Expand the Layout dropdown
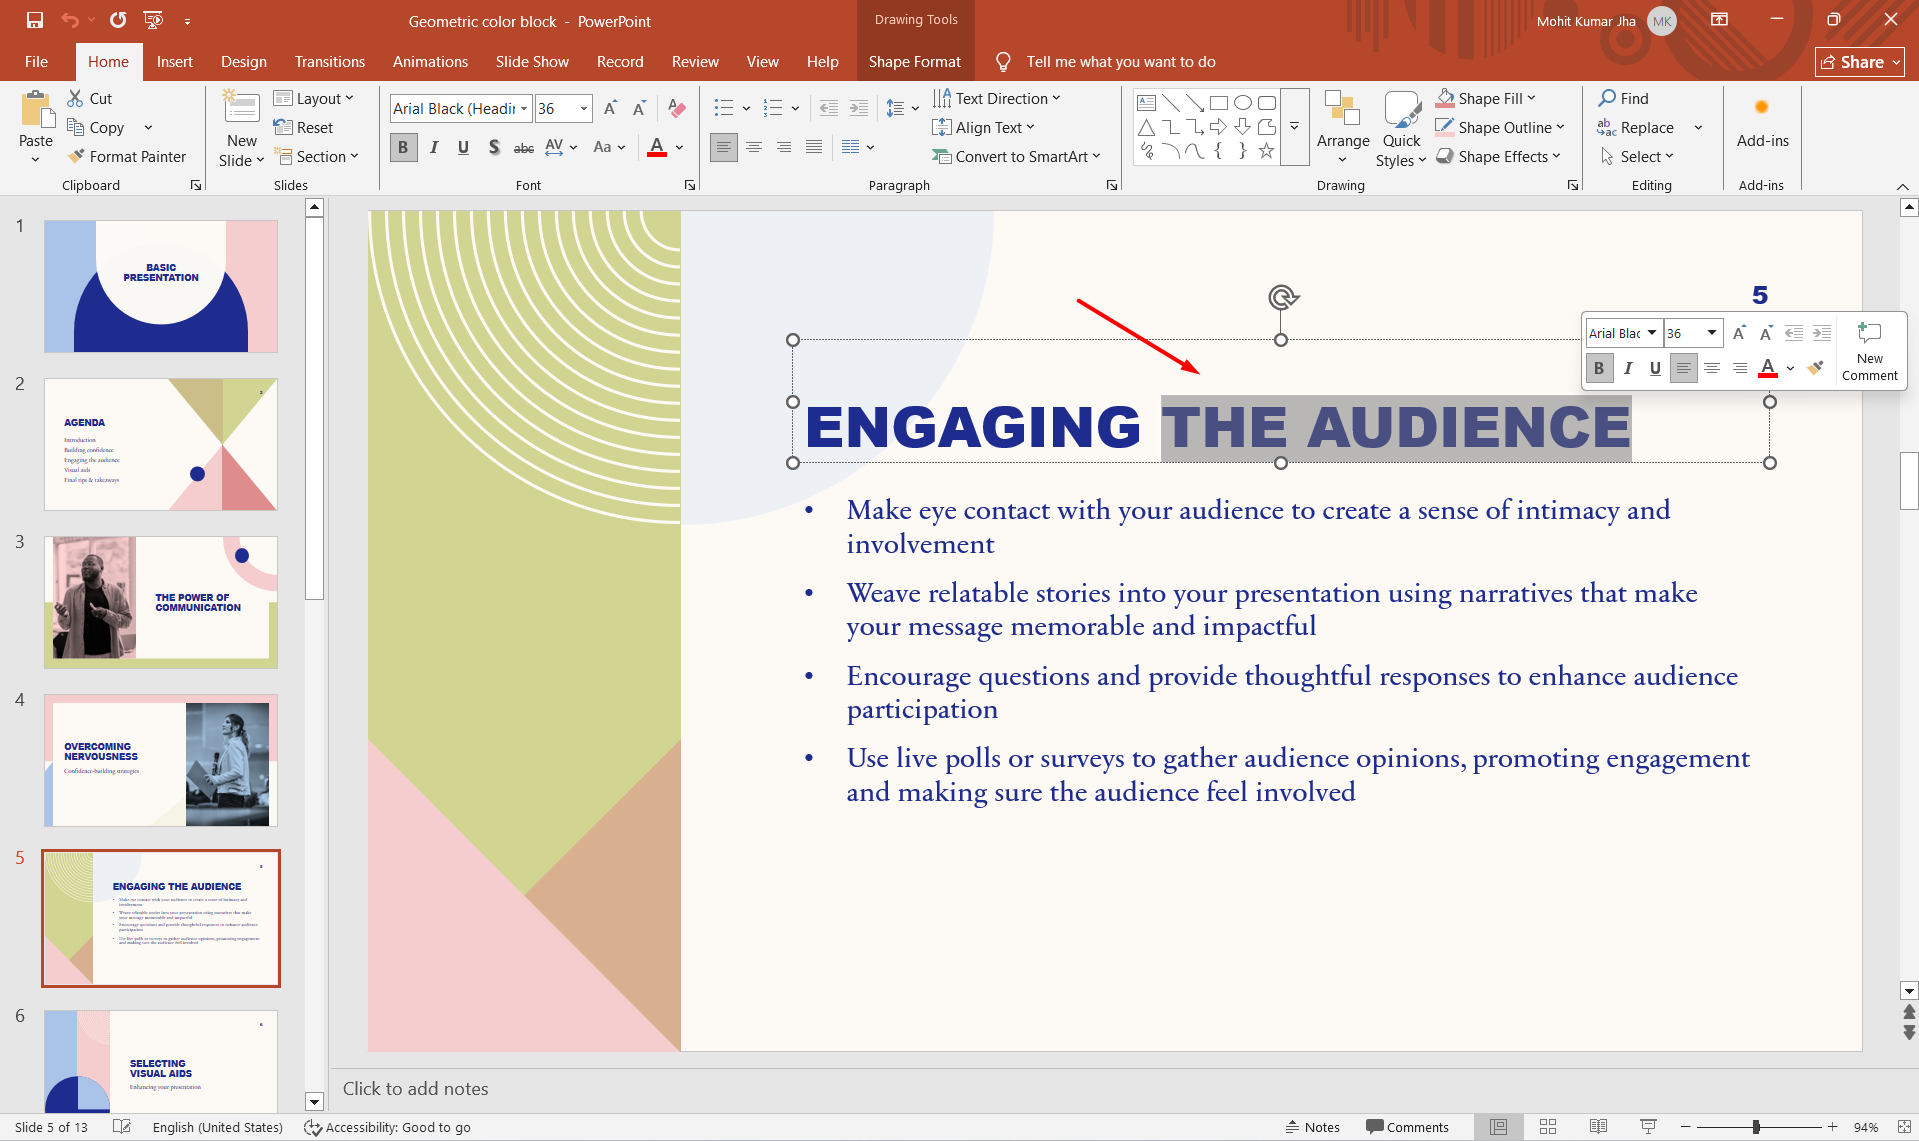The height and width of the screenshot is (1141, 1919). 314,98
